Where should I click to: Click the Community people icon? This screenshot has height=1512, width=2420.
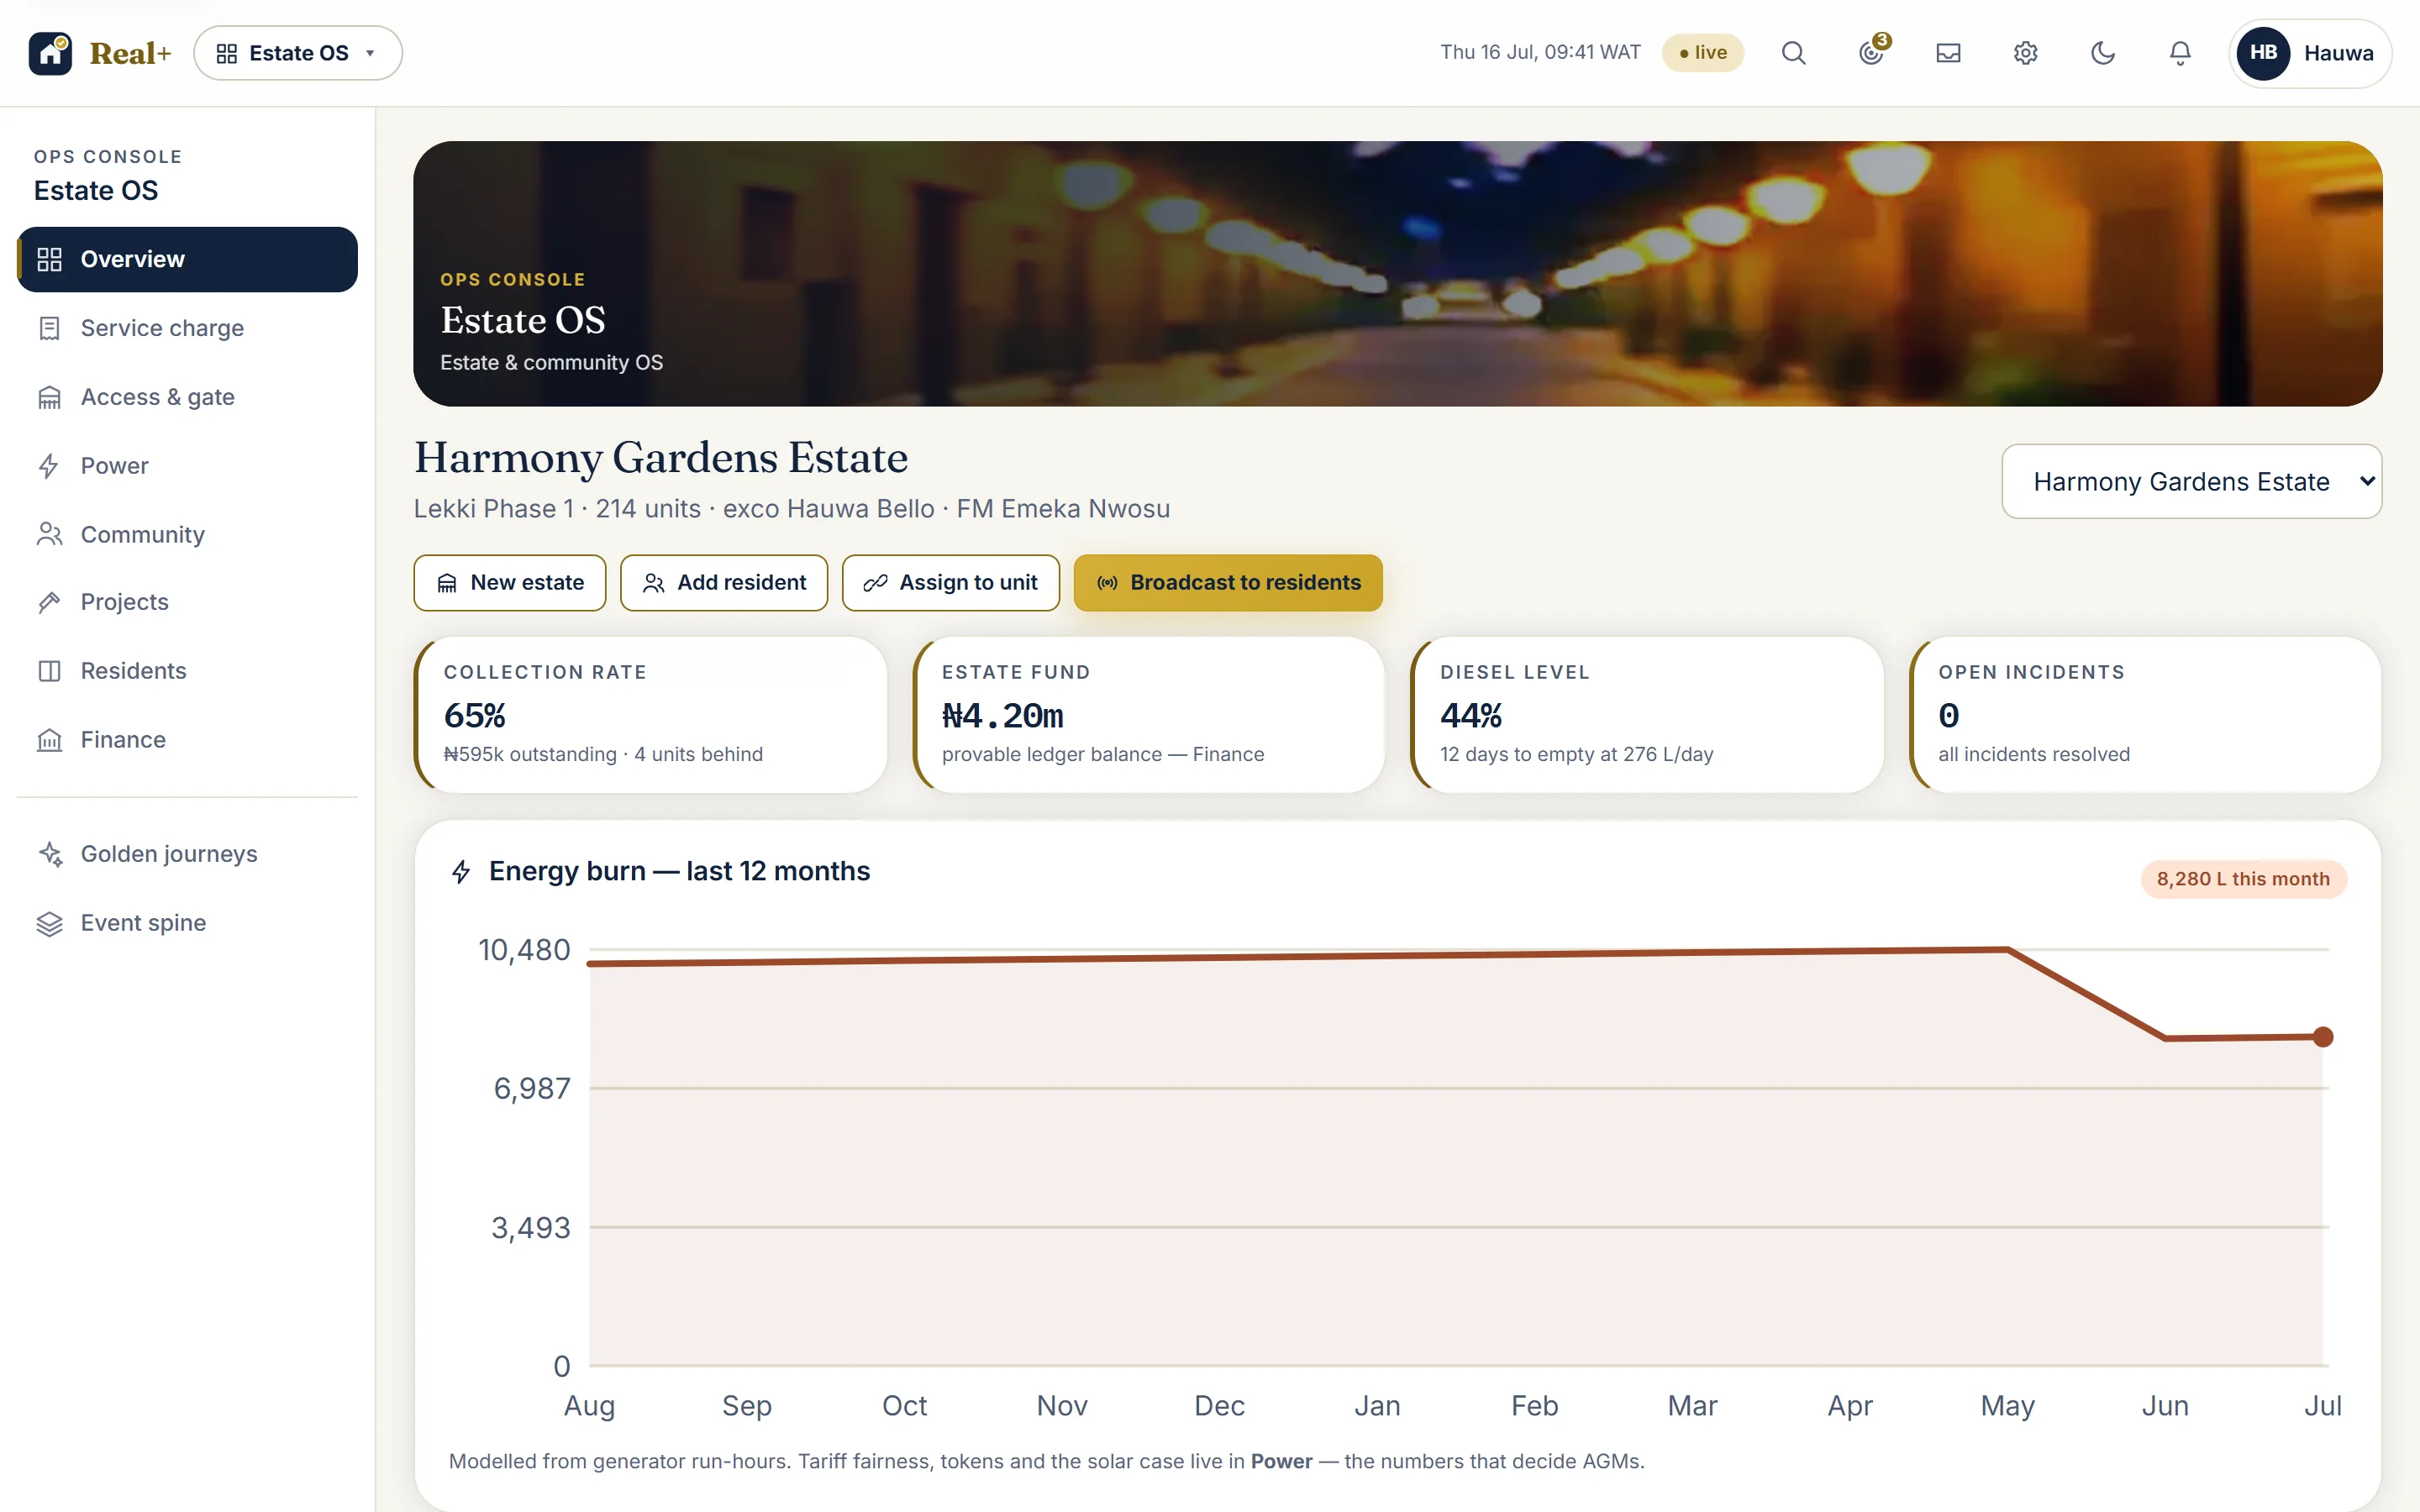click(49, 534)
